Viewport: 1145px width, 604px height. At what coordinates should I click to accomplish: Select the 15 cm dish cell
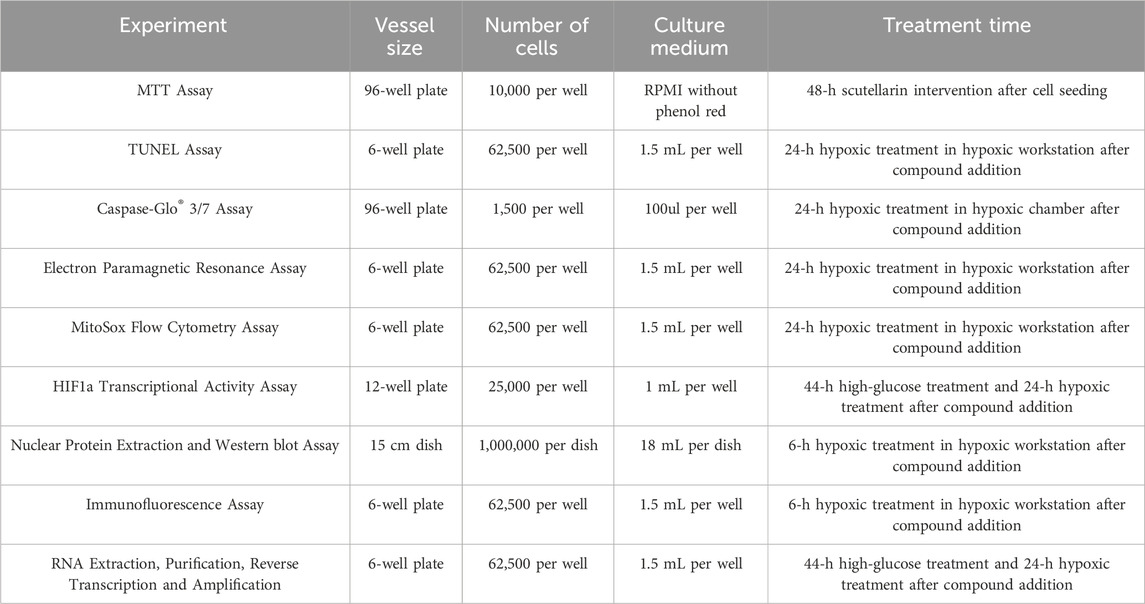pyautogui.click(x=405, y=446)
